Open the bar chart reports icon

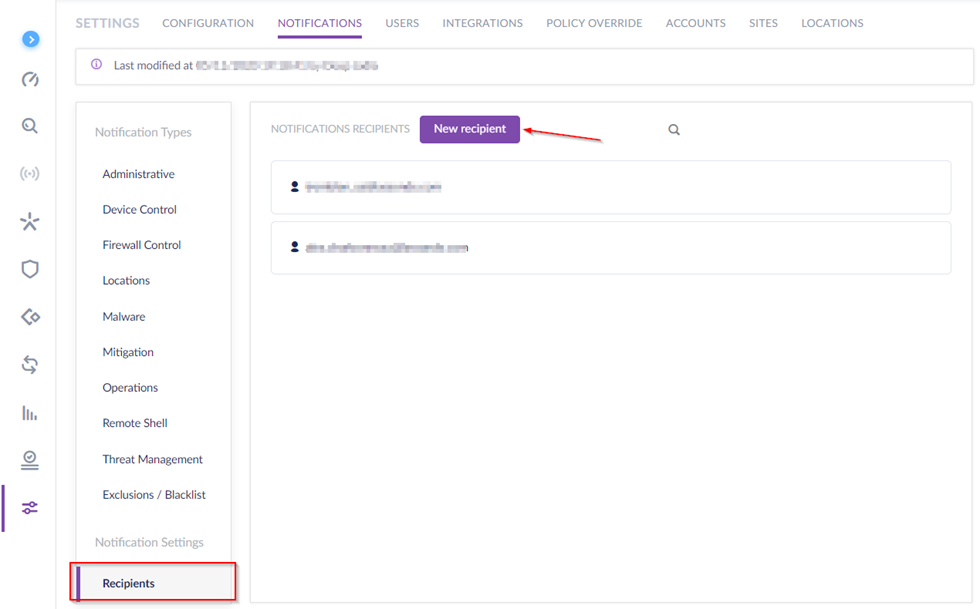click(30, 412)
